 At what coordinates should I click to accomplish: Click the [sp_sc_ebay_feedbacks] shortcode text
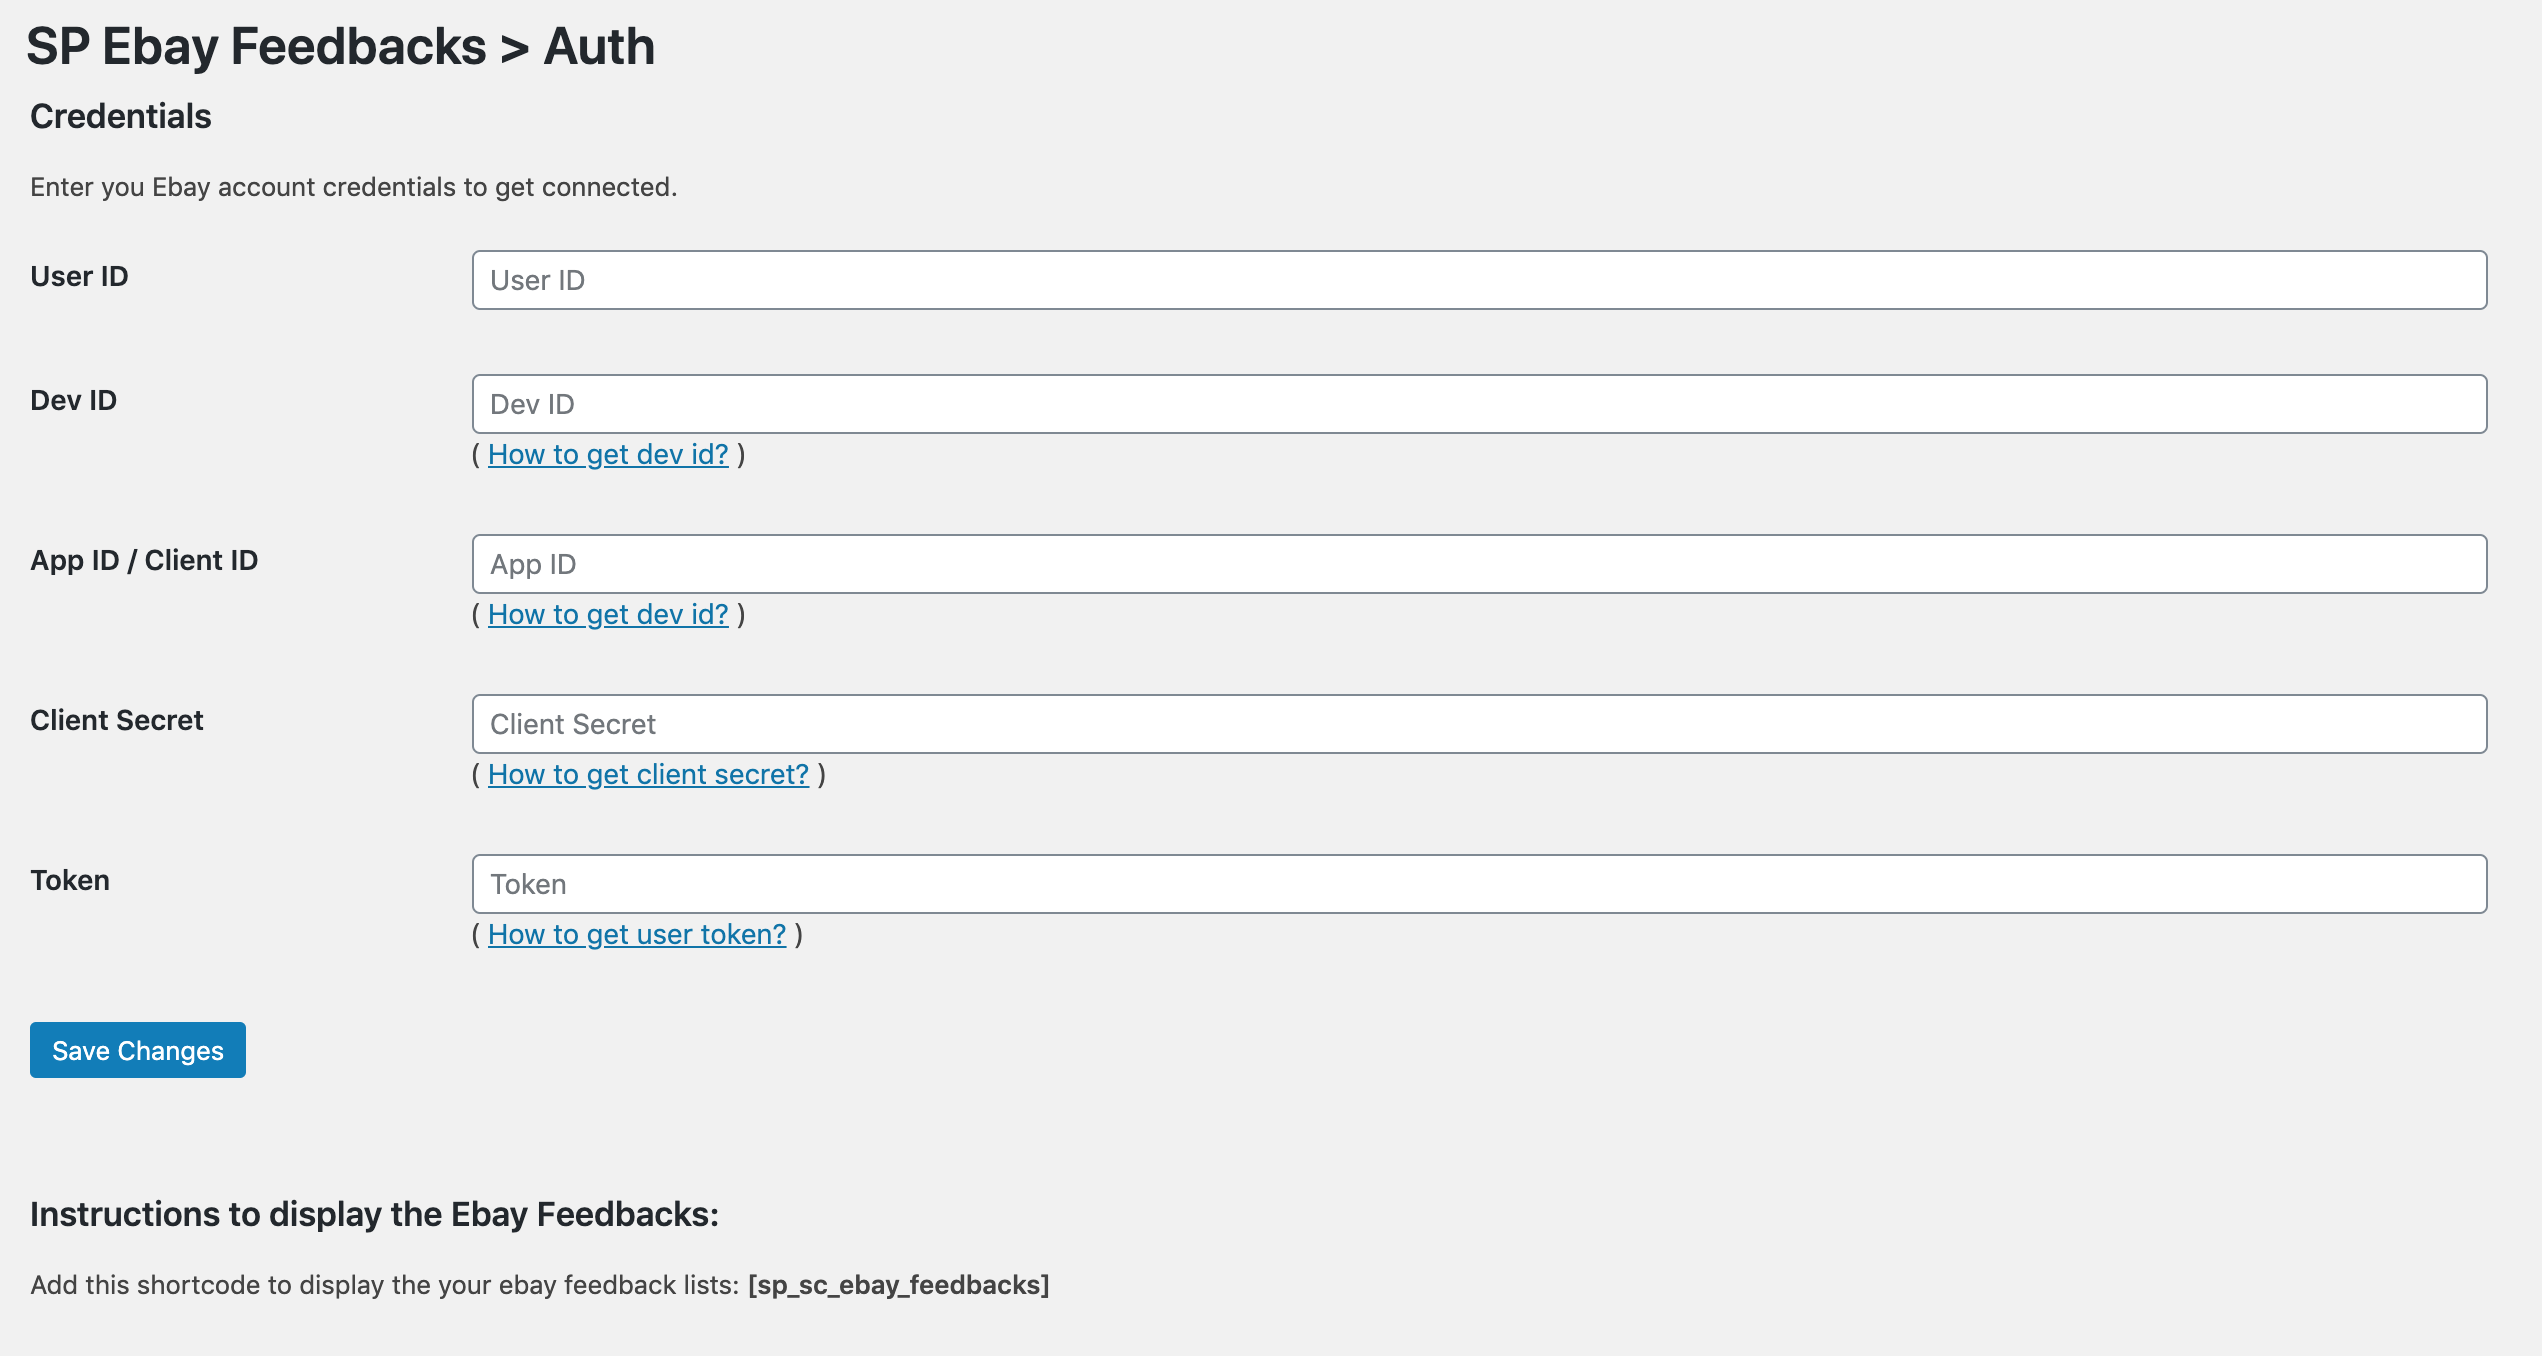click(898, 1285)
